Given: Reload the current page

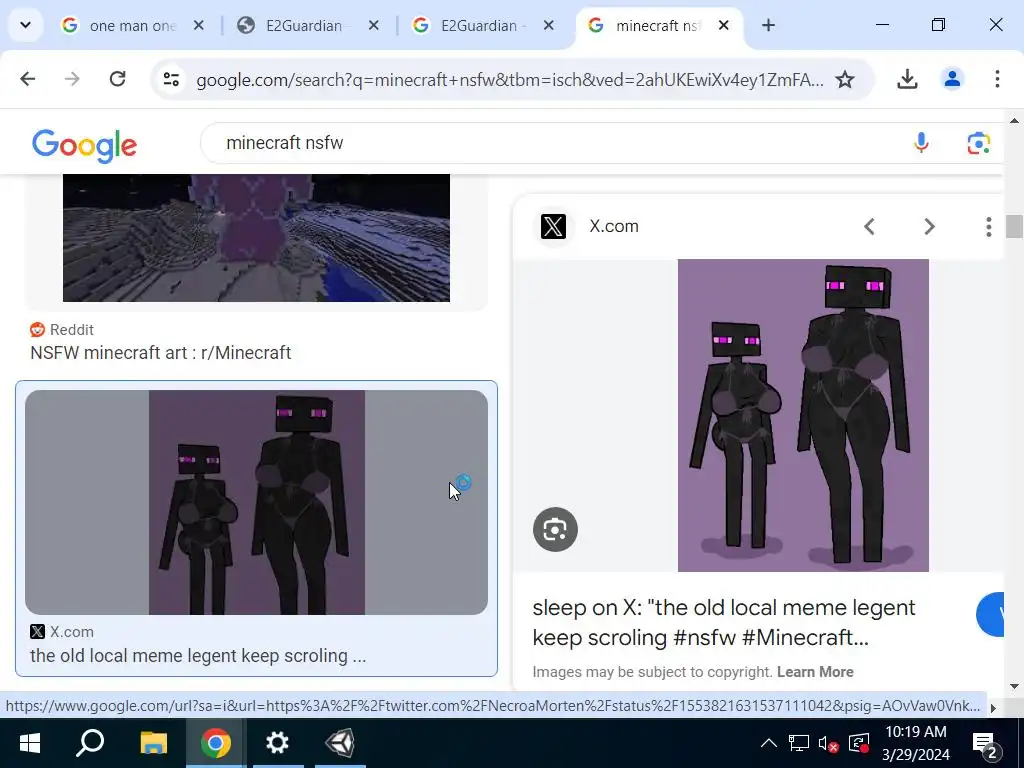Looking at the screenshot, I should pyautogui.click(x=118, y=79).
